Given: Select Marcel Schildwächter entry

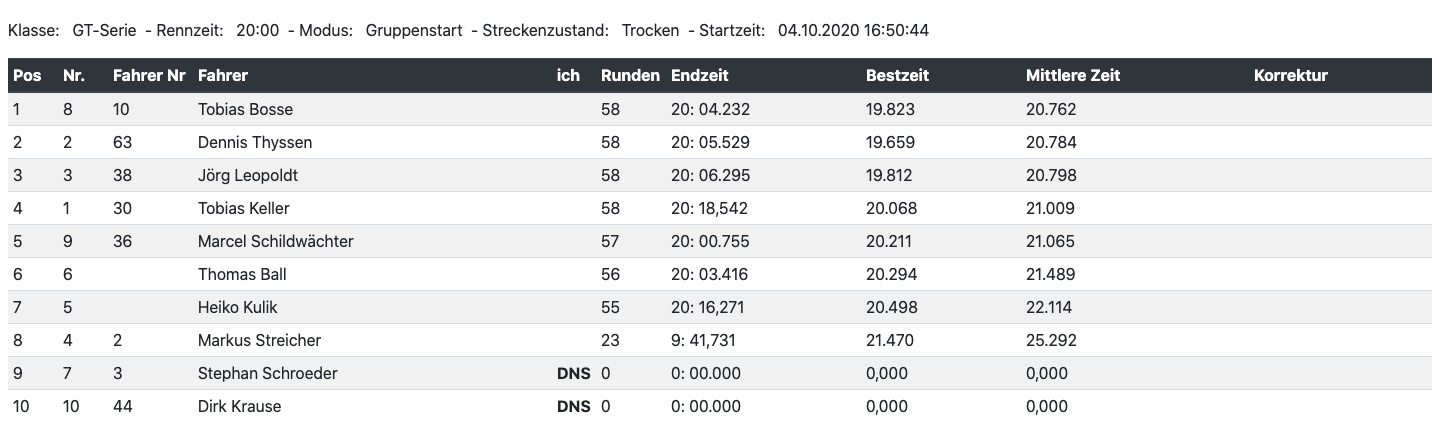Looking at the screenshot, I should (x=275, y=241).
